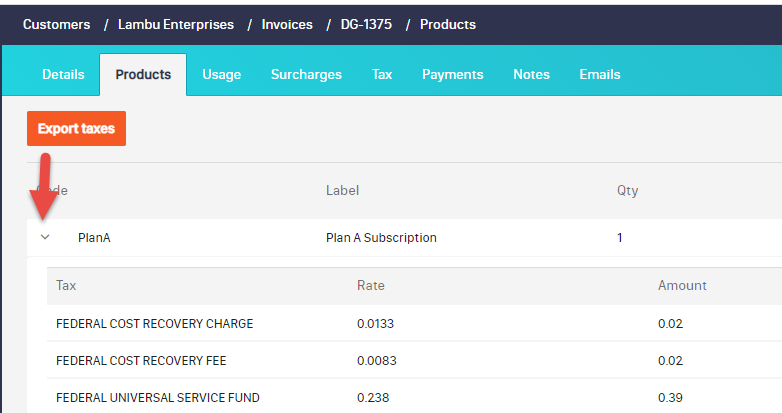Click the Amount column header

click(x=682, y=286)
